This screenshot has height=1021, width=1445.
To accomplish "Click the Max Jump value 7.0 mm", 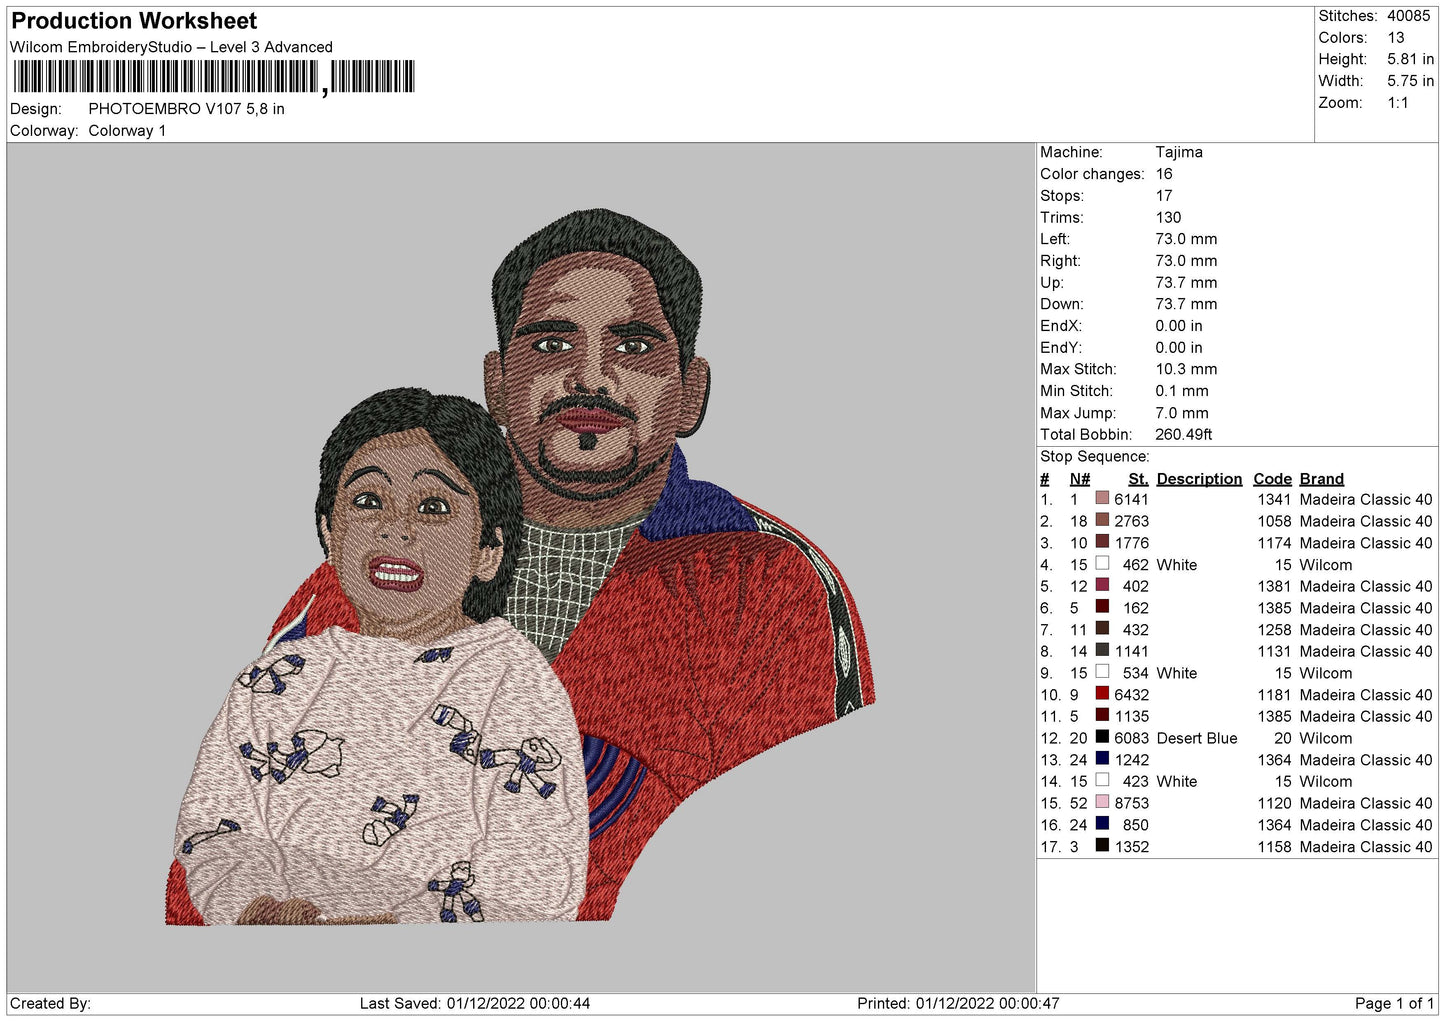I will pyautogui.click(x=1182, y=413).
